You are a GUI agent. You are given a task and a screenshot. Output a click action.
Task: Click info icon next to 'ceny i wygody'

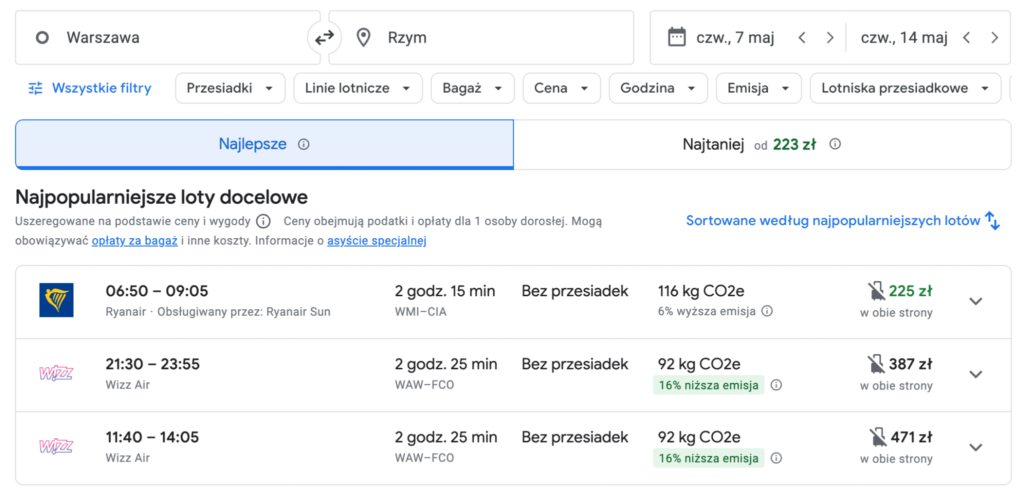tap(263, 221)
